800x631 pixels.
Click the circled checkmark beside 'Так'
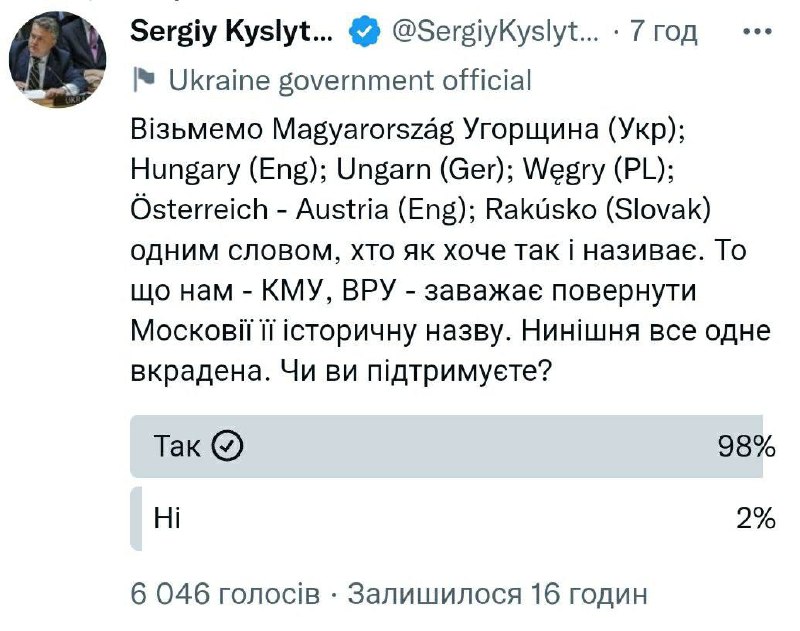pyautogui.click(x=229, y=446)
